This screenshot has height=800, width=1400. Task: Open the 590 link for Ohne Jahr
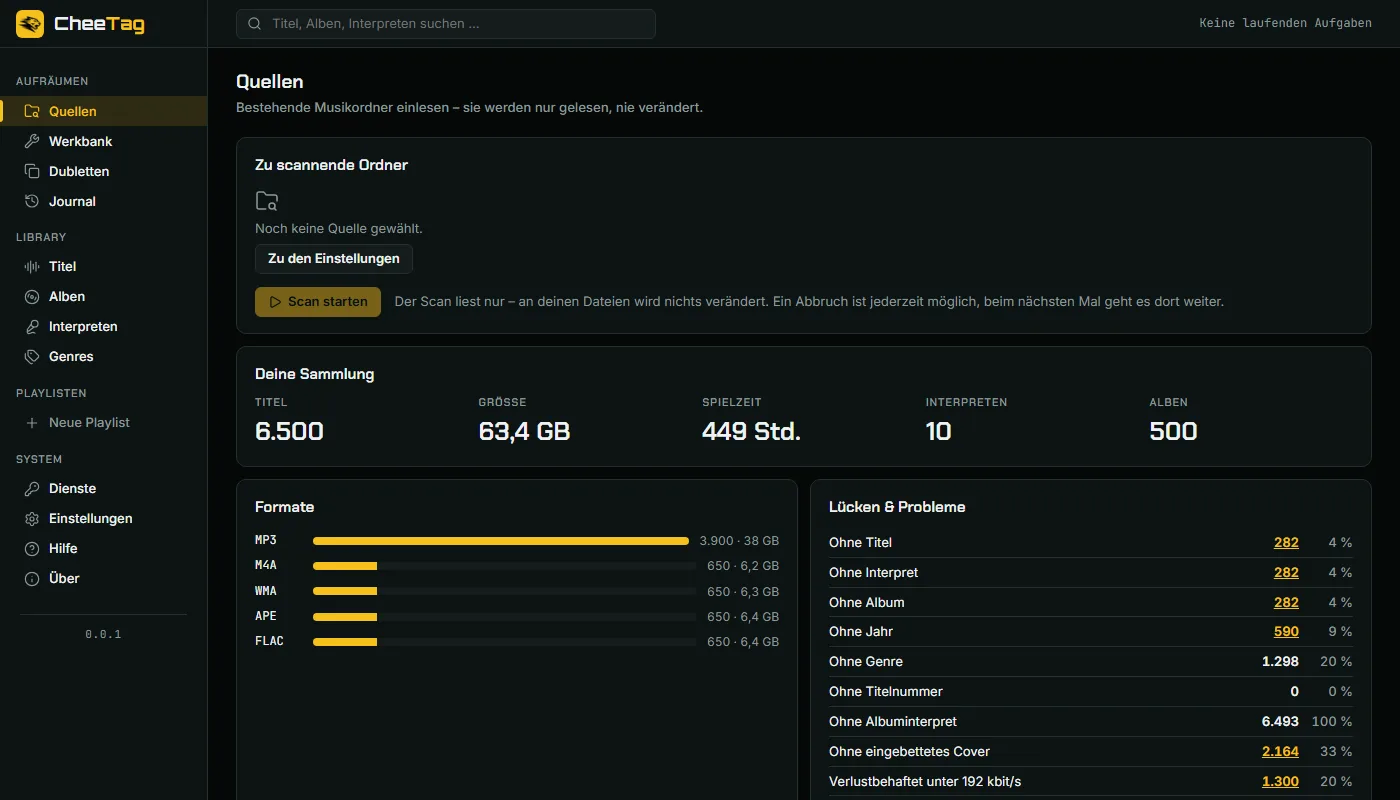pos(1286,631)
